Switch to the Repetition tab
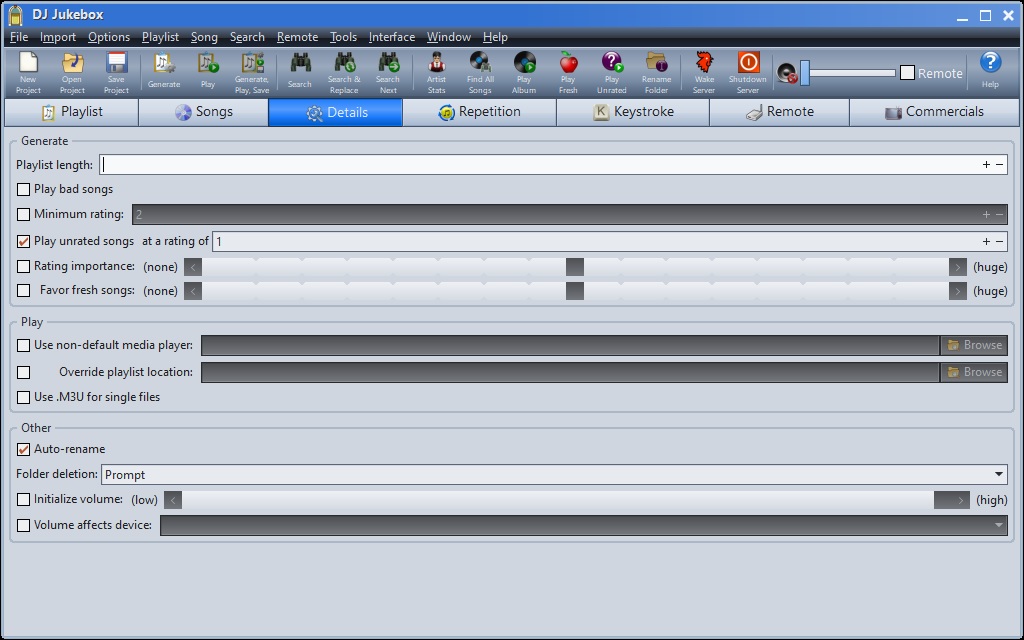The height and width of the screenshot is (640, 1024). tap(479, 112)
